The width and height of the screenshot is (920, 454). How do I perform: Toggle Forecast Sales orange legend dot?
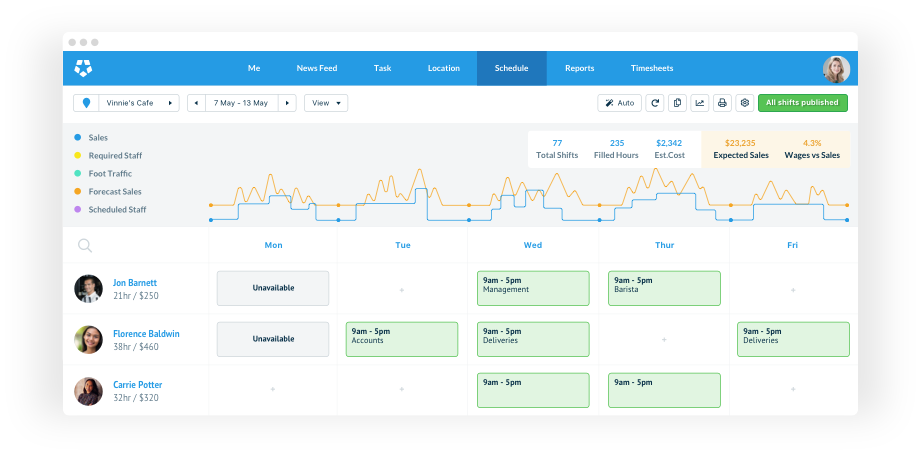click(78, 192)
